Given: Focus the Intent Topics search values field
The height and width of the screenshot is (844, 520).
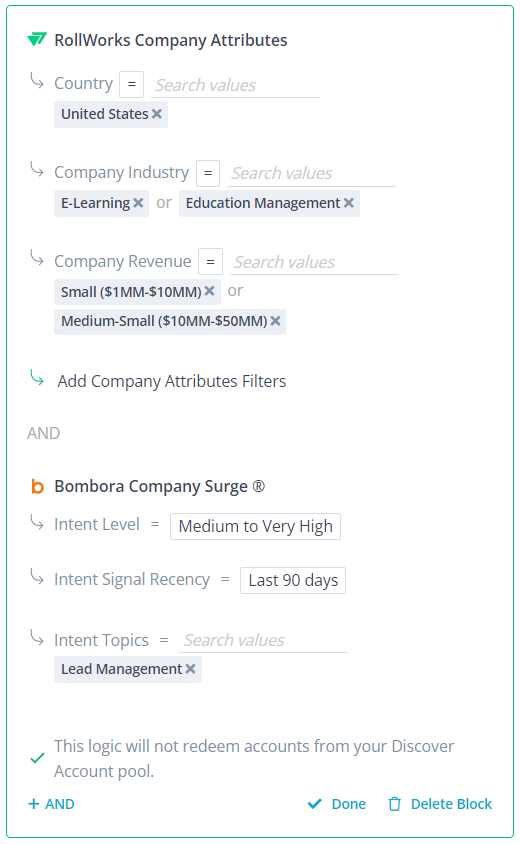Looking at the screenshot, I should pos(263,640).
